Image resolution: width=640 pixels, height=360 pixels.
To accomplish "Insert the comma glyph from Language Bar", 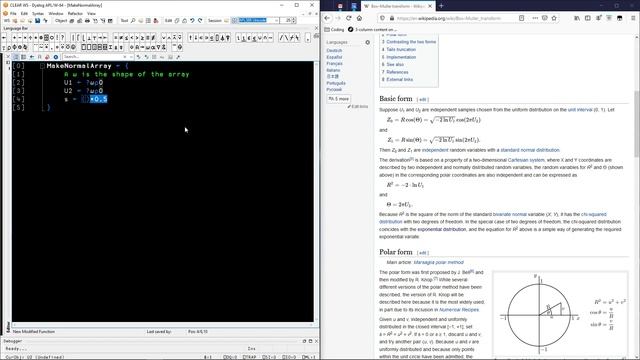I will tap(308, 38).
